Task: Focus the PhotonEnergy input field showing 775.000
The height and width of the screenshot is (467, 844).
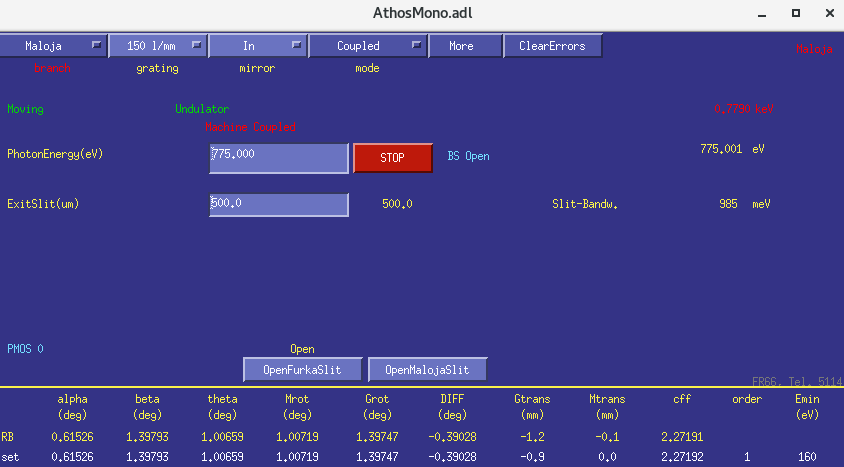Action: [279, 158]
